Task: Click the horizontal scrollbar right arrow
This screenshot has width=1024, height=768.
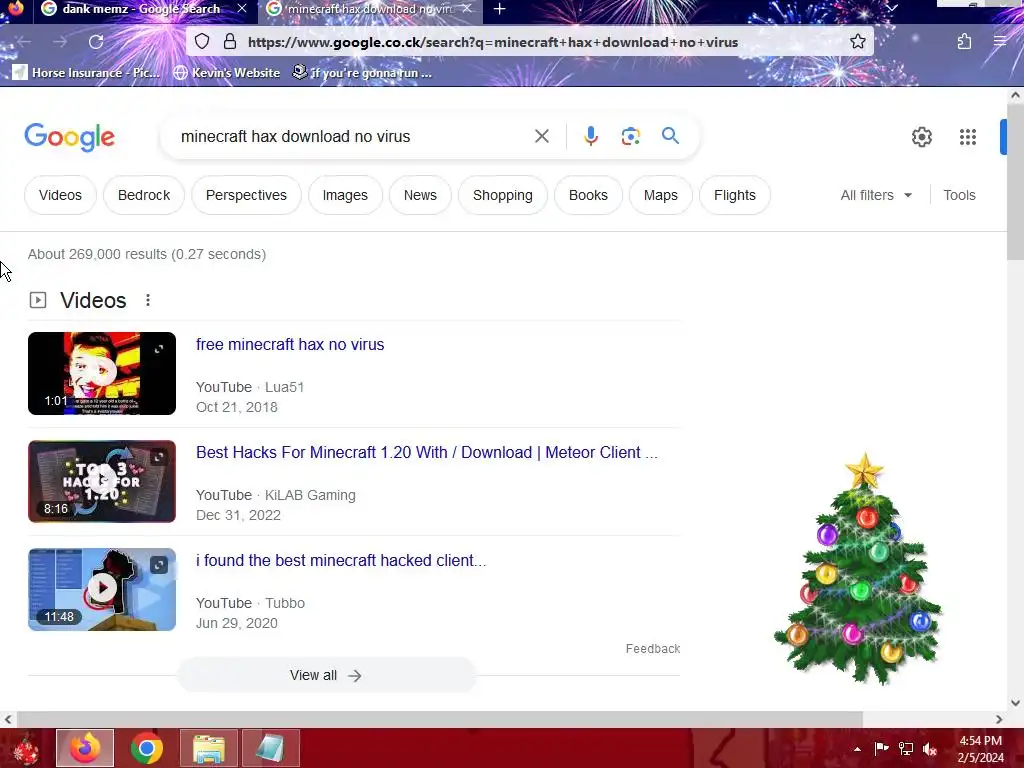Action: pyautogui.click(x=999, y=720)
